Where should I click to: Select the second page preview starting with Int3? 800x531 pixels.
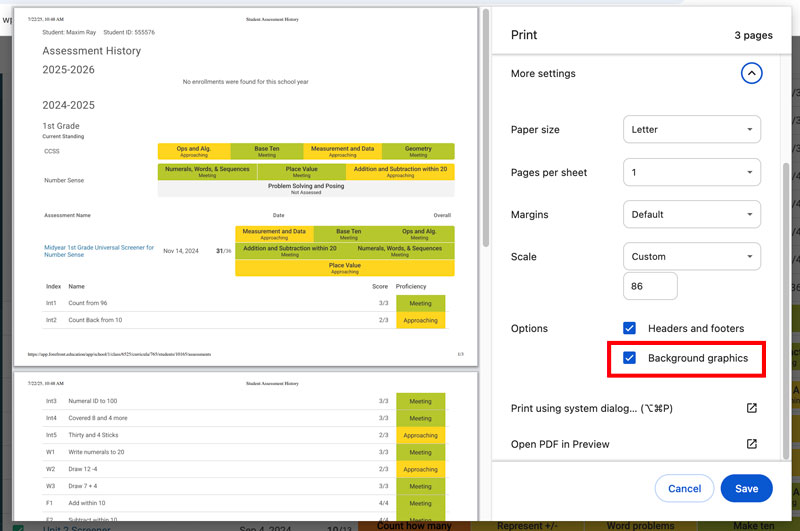point(245,450)
